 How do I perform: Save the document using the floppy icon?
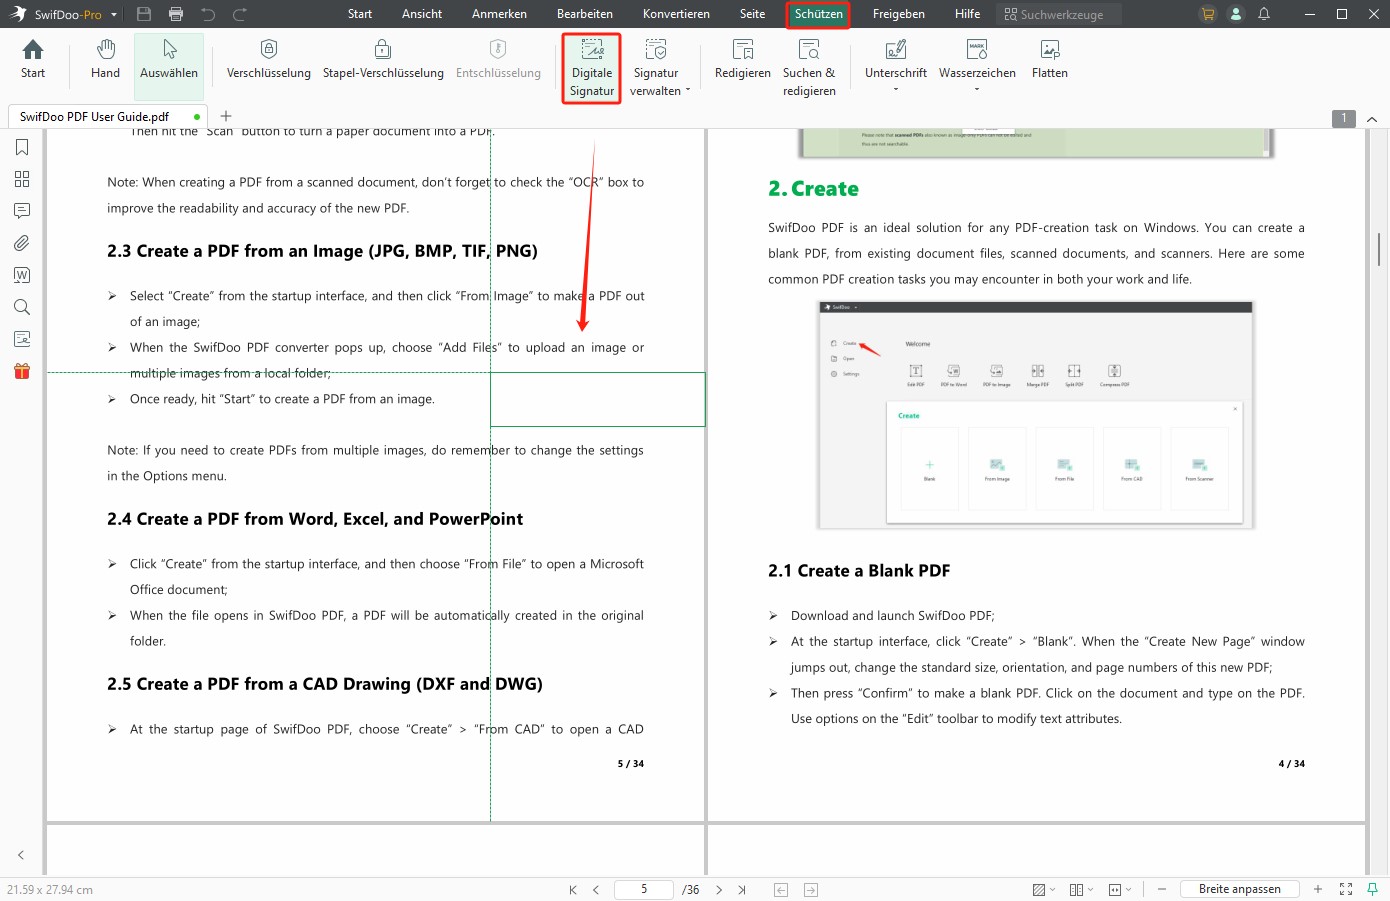click(144, 14)
